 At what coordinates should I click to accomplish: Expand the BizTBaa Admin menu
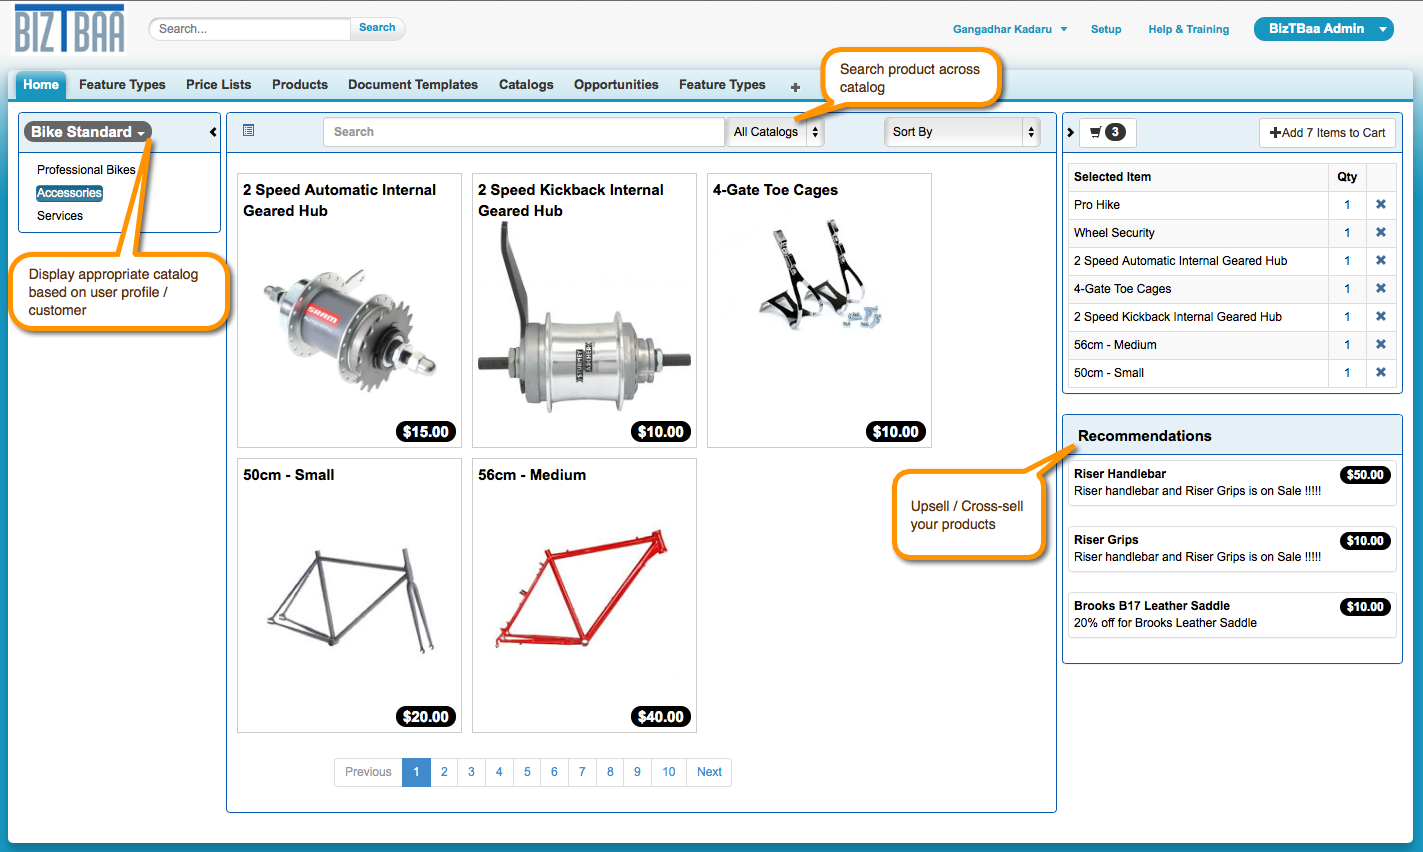point(1323,29)
